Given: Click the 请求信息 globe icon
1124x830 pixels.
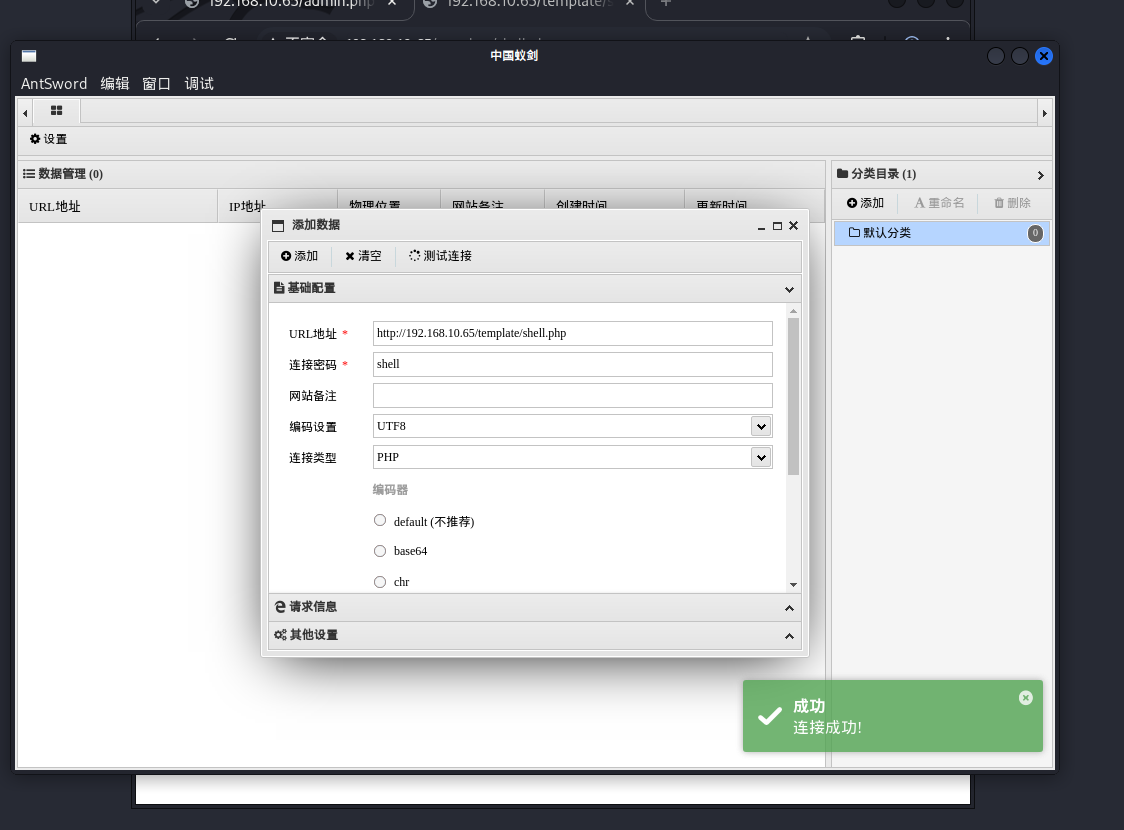Looking at the screenshot, I should tap(280, 607).
